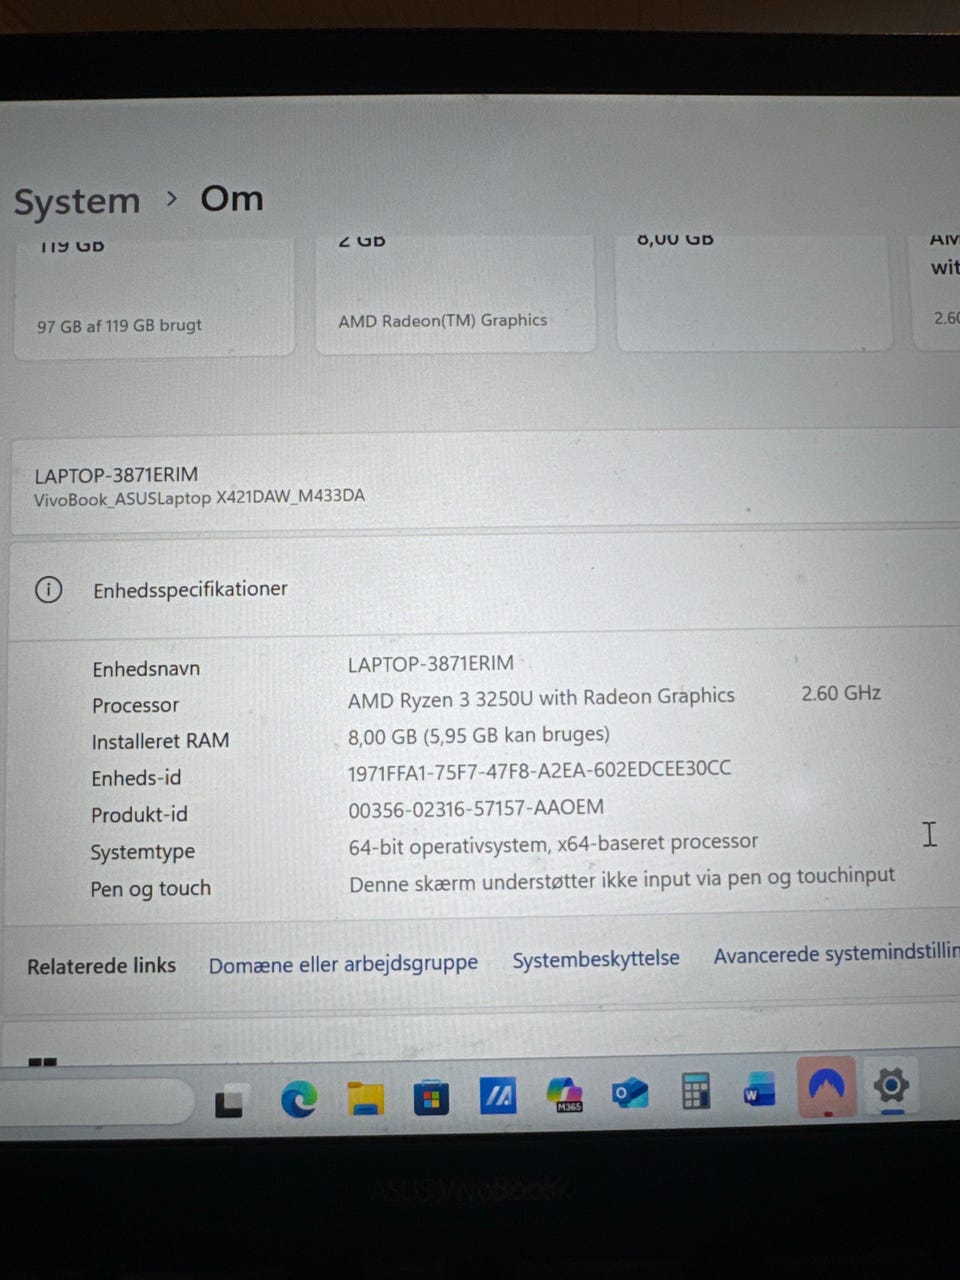Image resolution: width=960 pixels, height=1280 pixels.
Task: Click AMD Ryzen 3 3250U with Radeon Graphics
Action: (541, 697)
